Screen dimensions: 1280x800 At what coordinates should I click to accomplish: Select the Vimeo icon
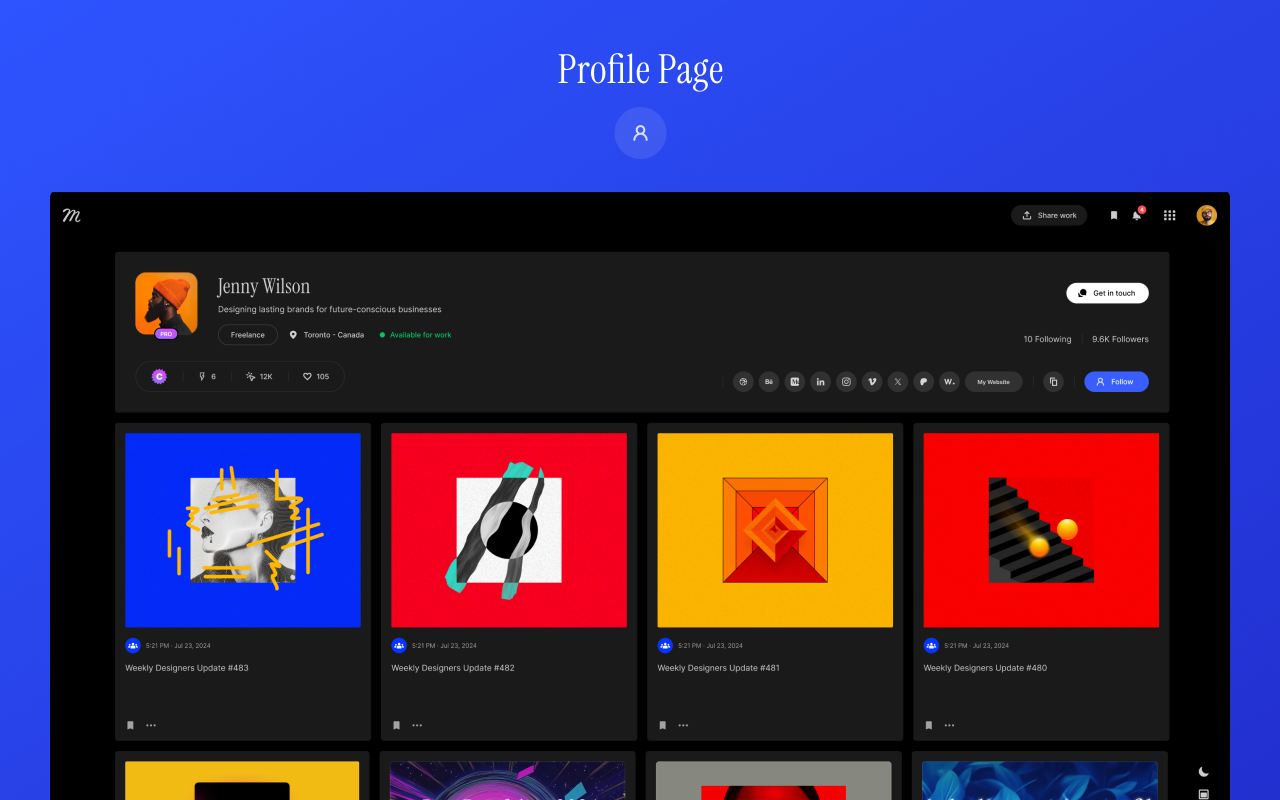pos(871,381)
